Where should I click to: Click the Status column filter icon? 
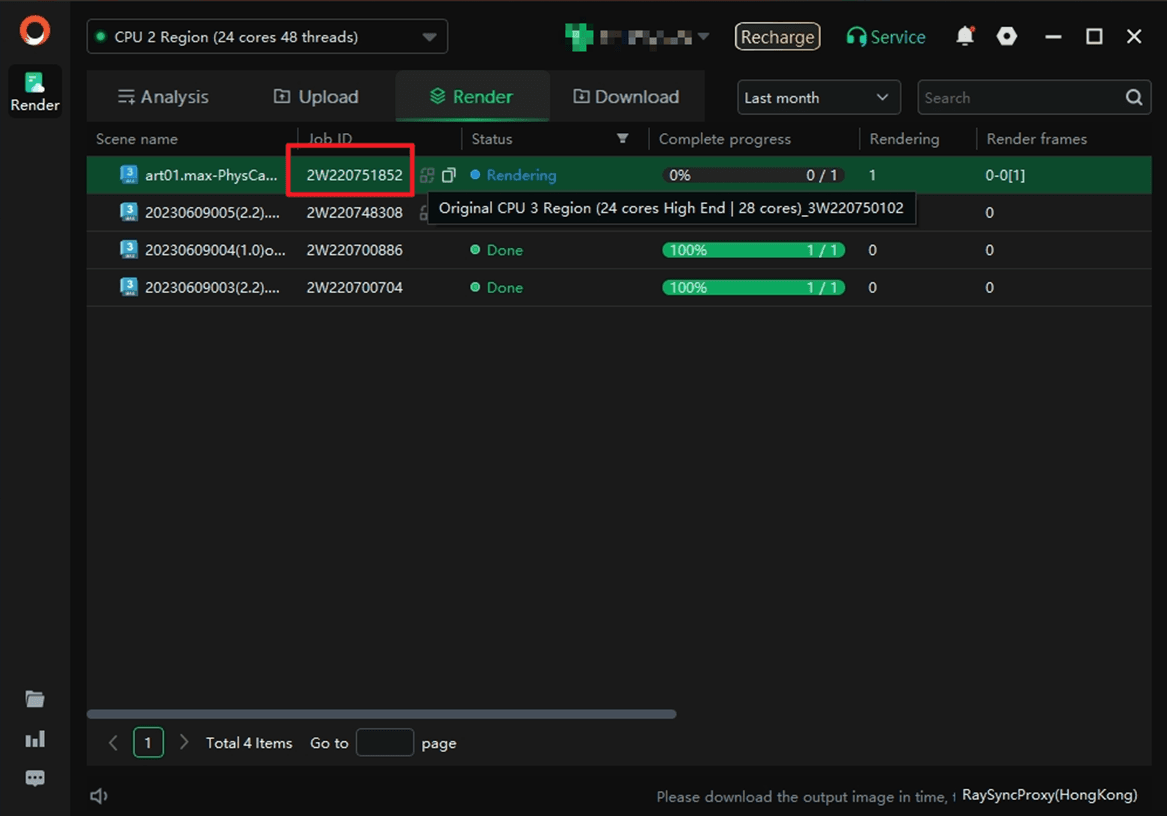click(622, 139)
